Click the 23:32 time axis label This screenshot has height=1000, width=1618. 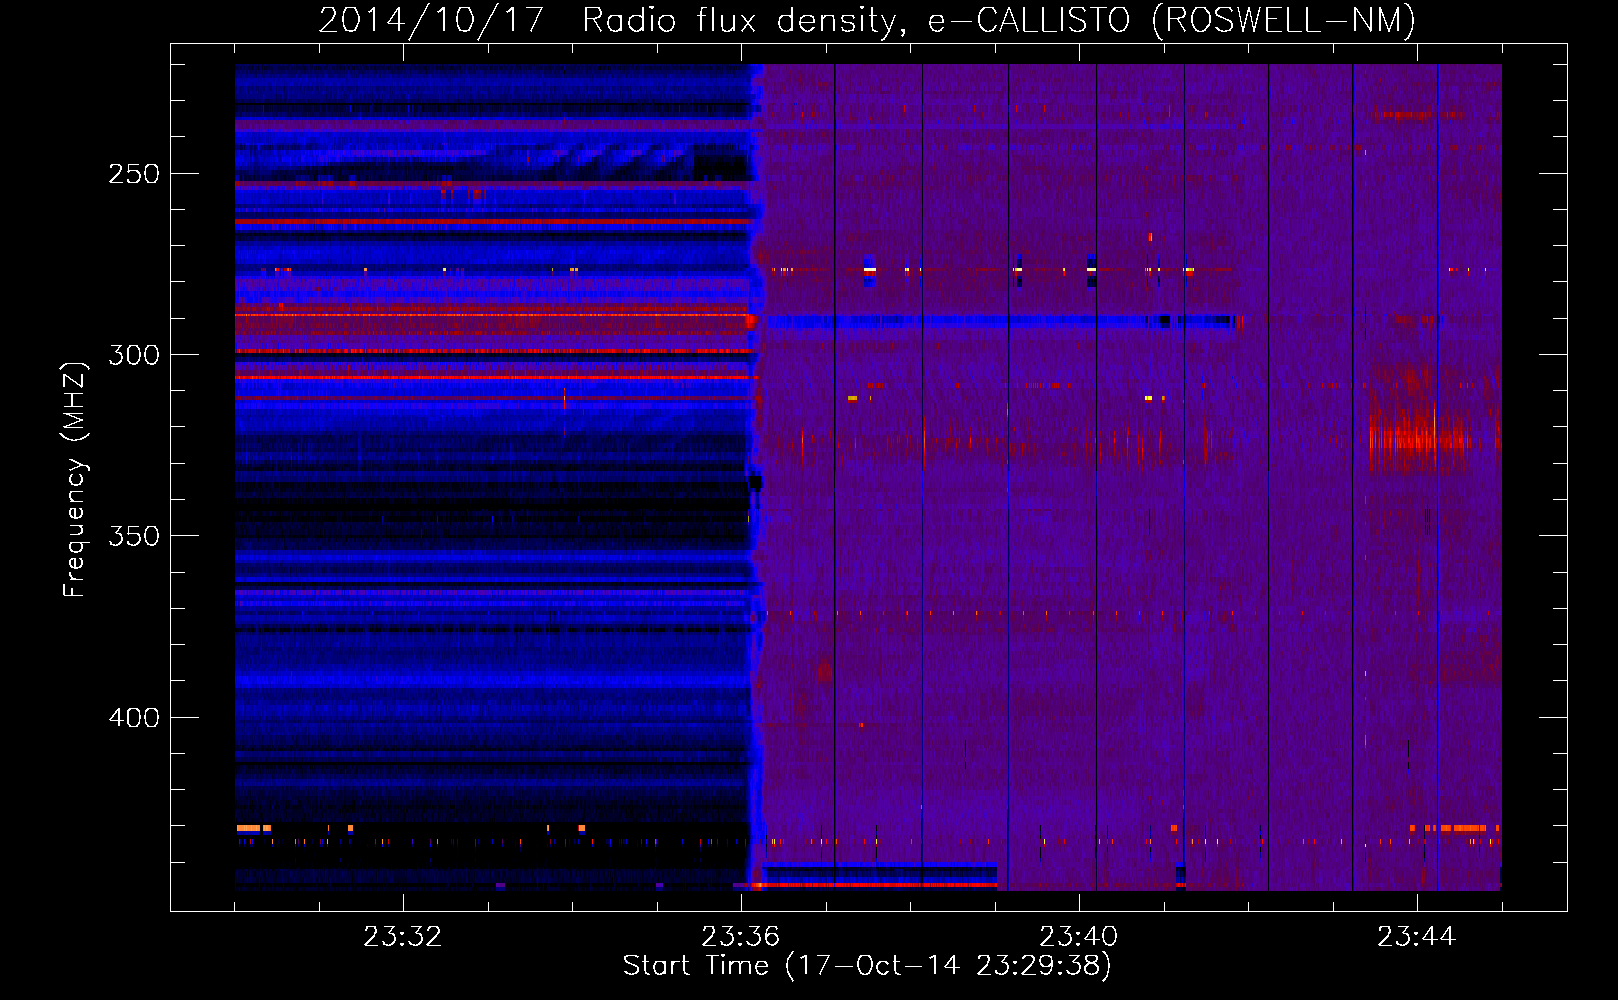tap(403, 937)
